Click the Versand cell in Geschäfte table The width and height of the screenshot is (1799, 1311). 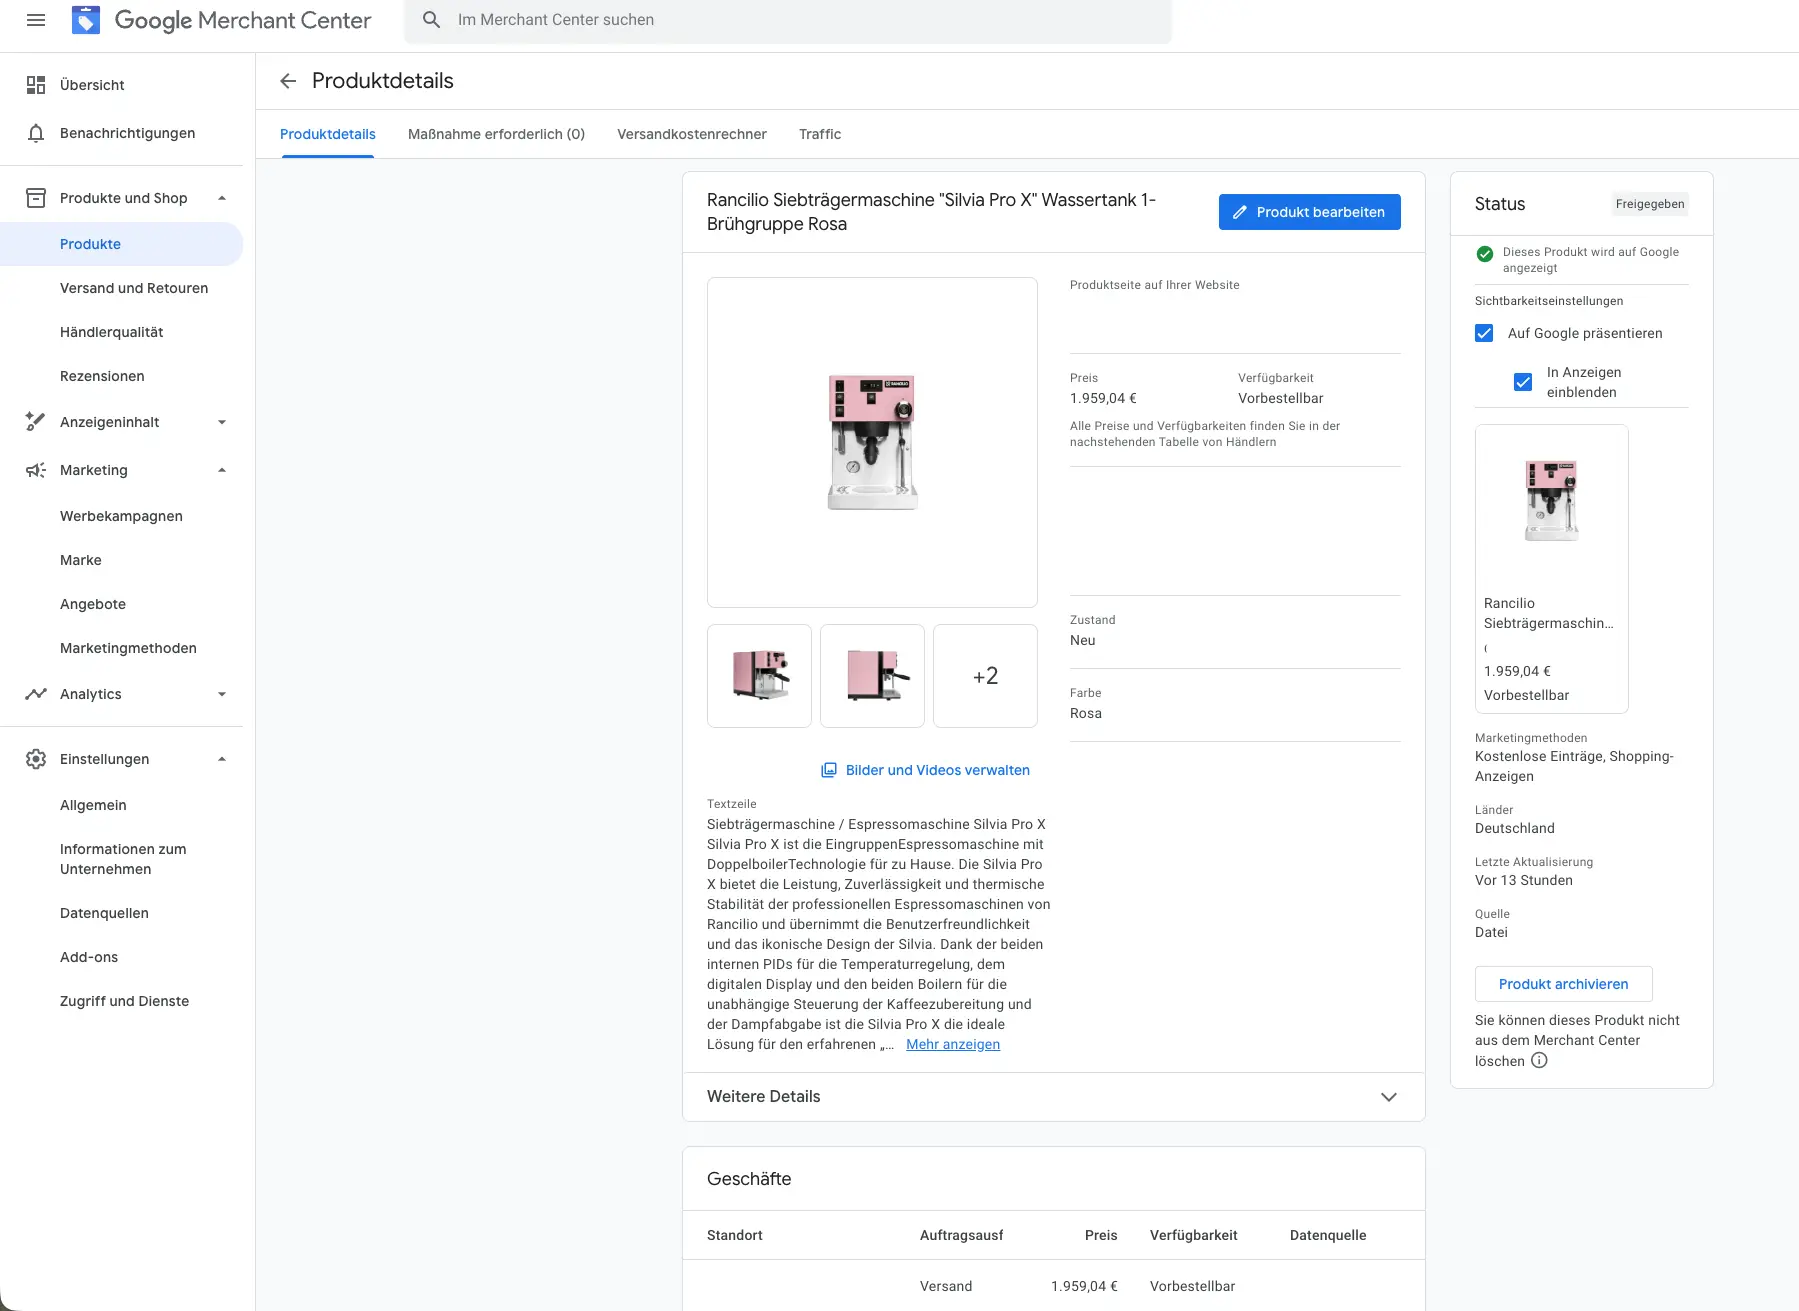pyautogui.click(x=946, y=1286)
